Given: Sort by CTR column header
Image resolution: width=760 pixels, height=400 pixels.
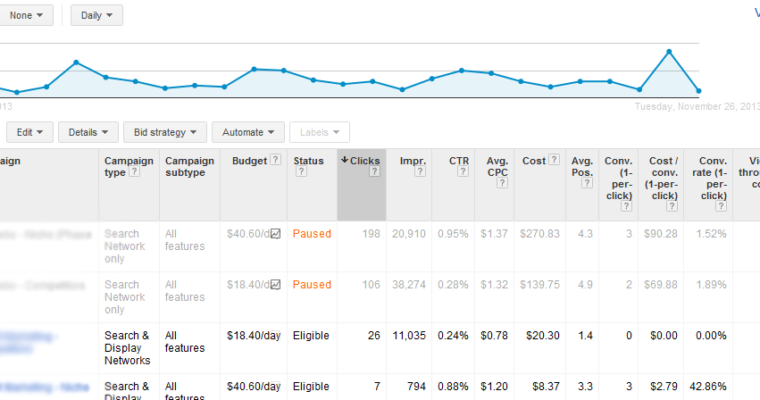Looking at the screenshot, I should [x=459, y=161].
